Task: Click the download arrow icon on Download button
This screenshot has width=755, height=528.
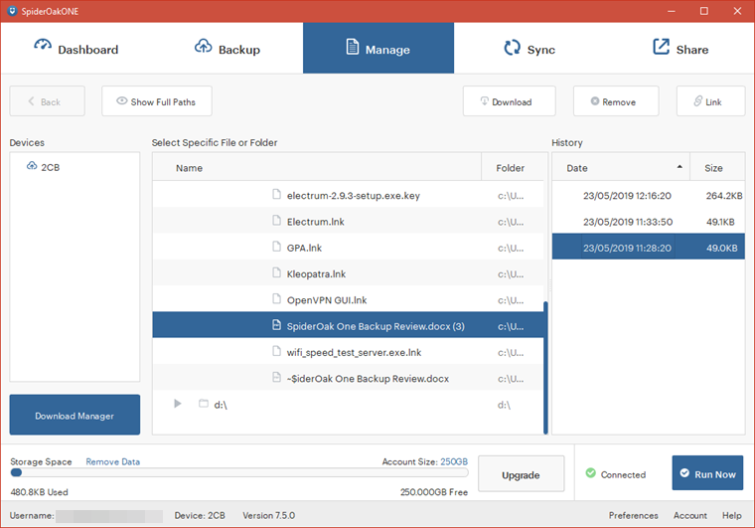Action: coord(484,101)
